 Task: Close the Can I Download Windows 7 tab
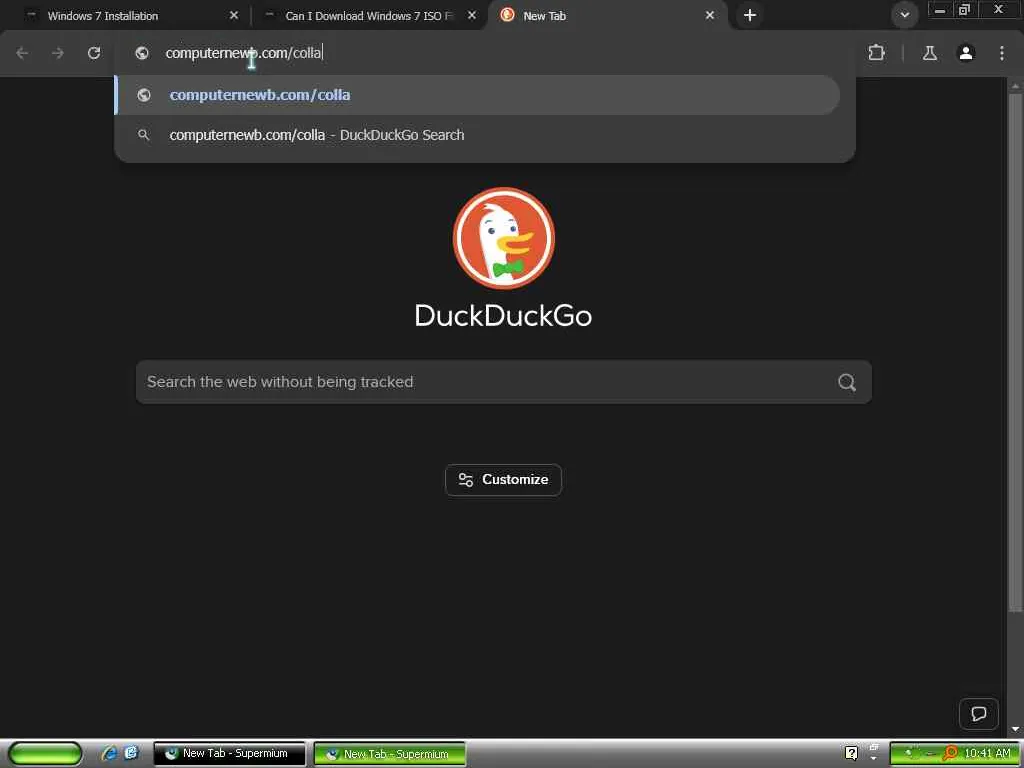472,15
